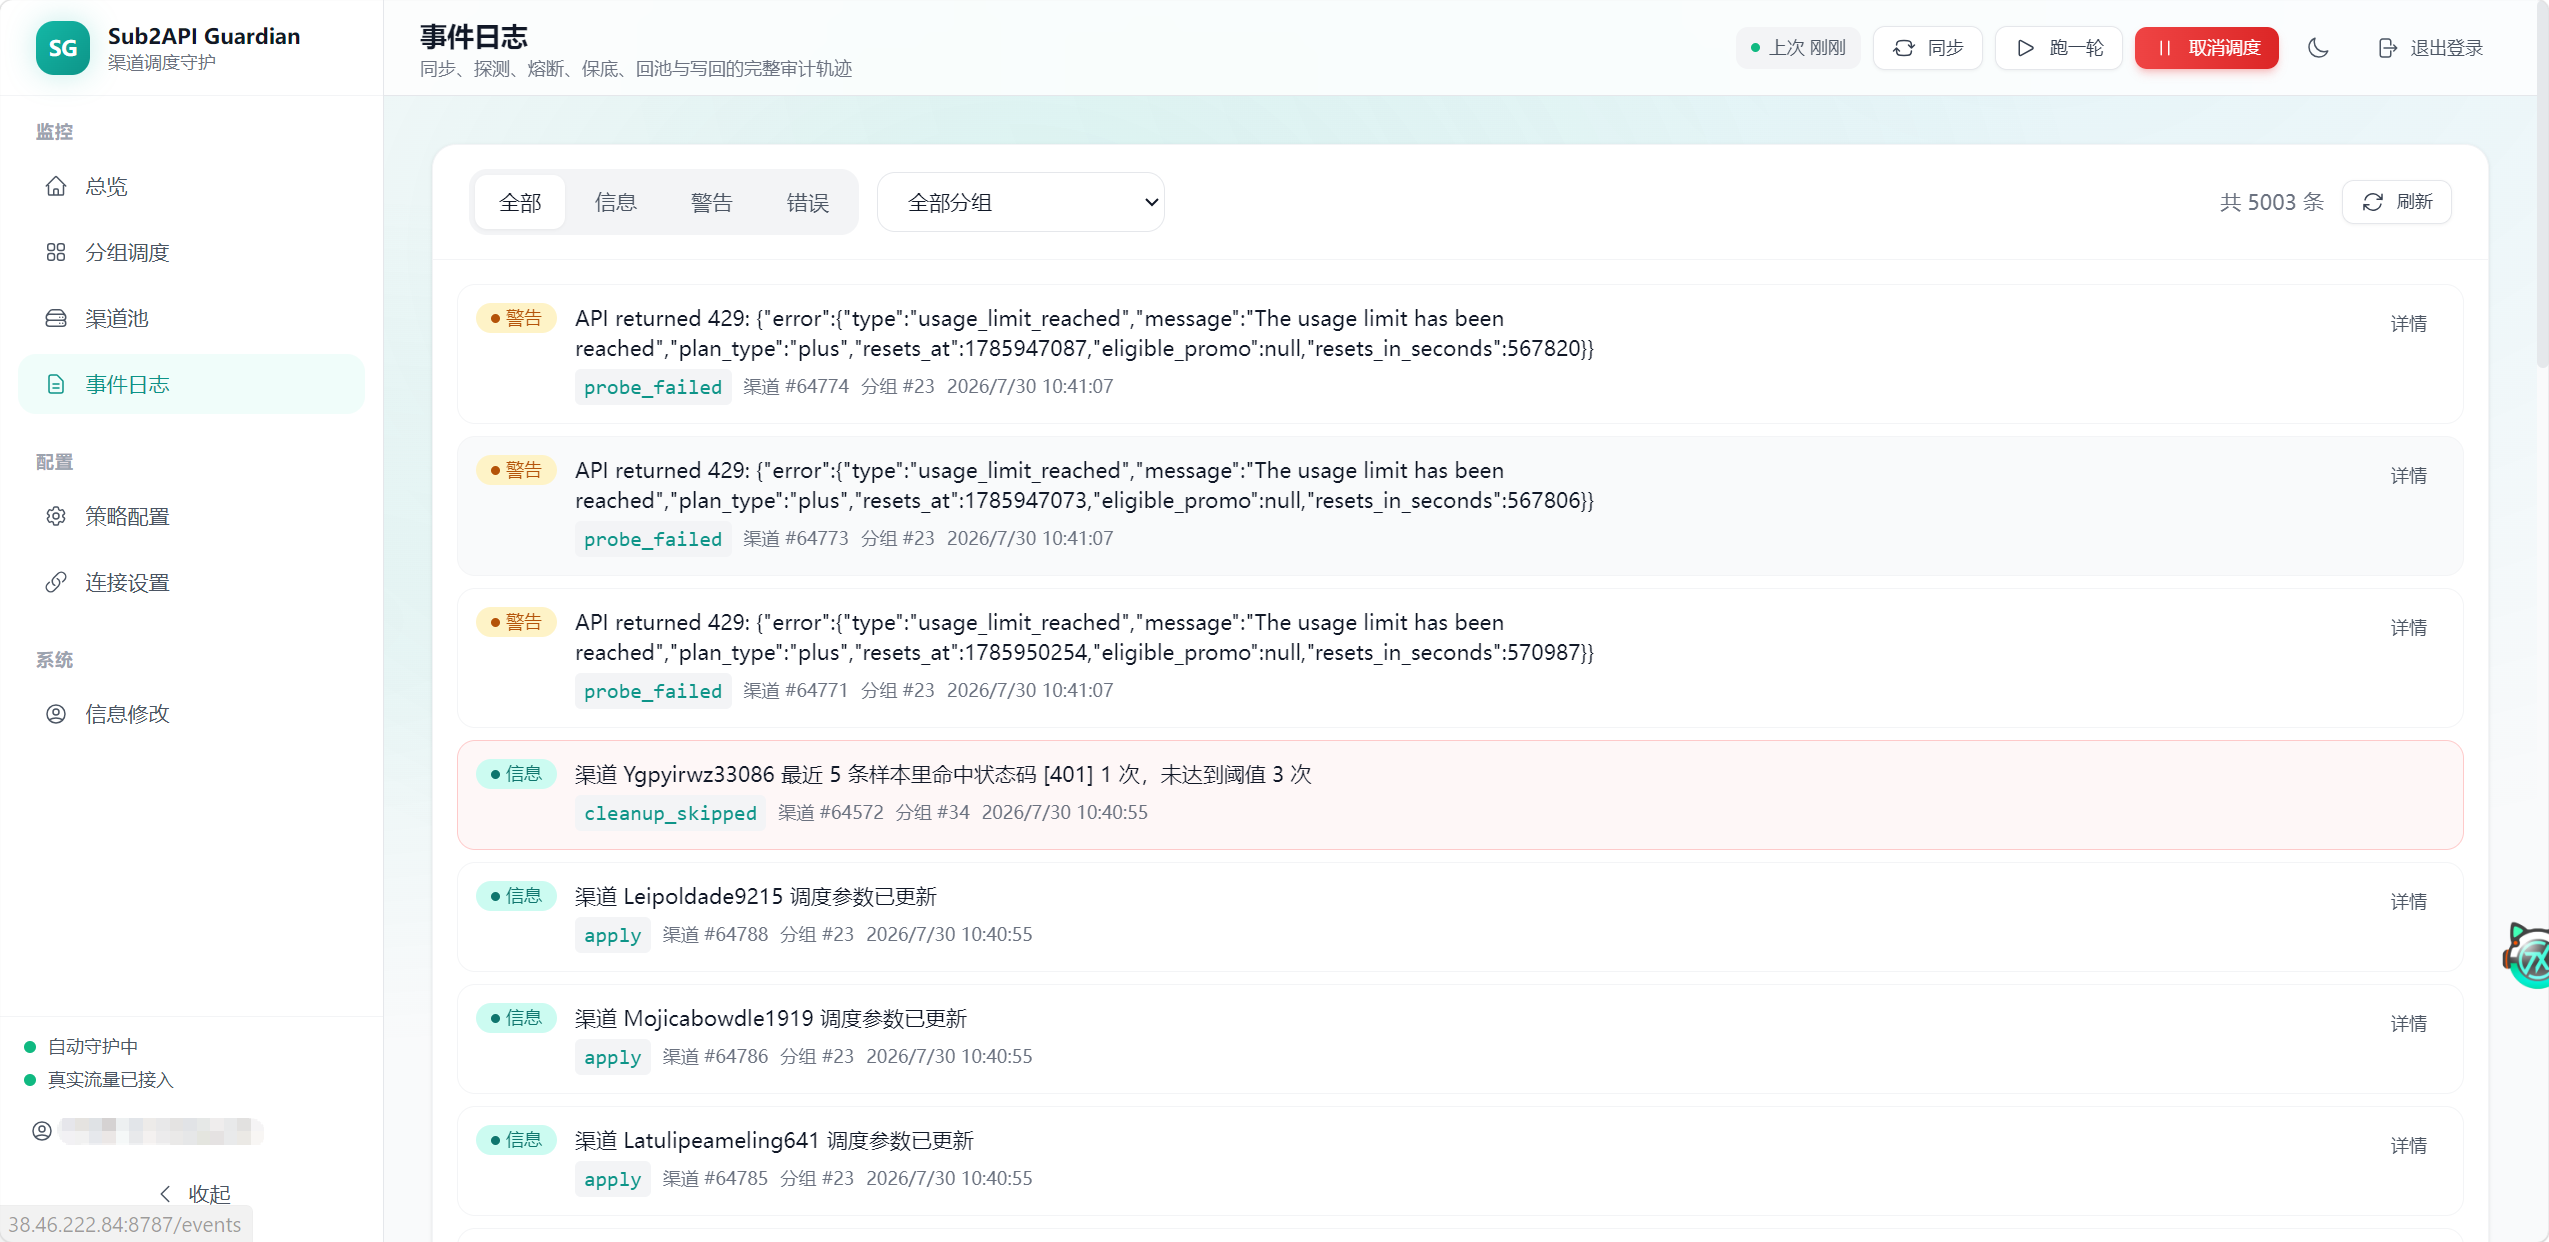Click 上次 刚刚 status indicator

(1798, 48)
